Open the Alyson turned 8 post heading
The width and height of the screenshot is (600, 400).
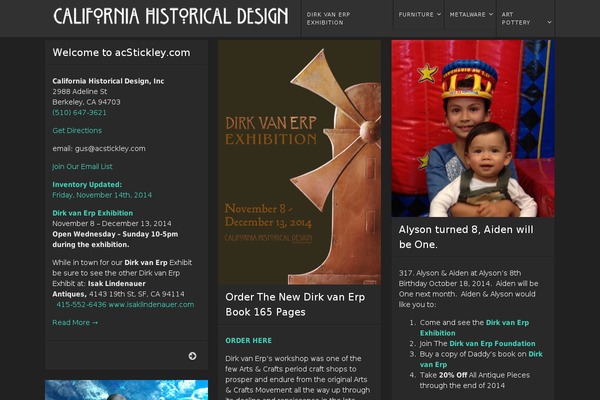click(466, 237)
